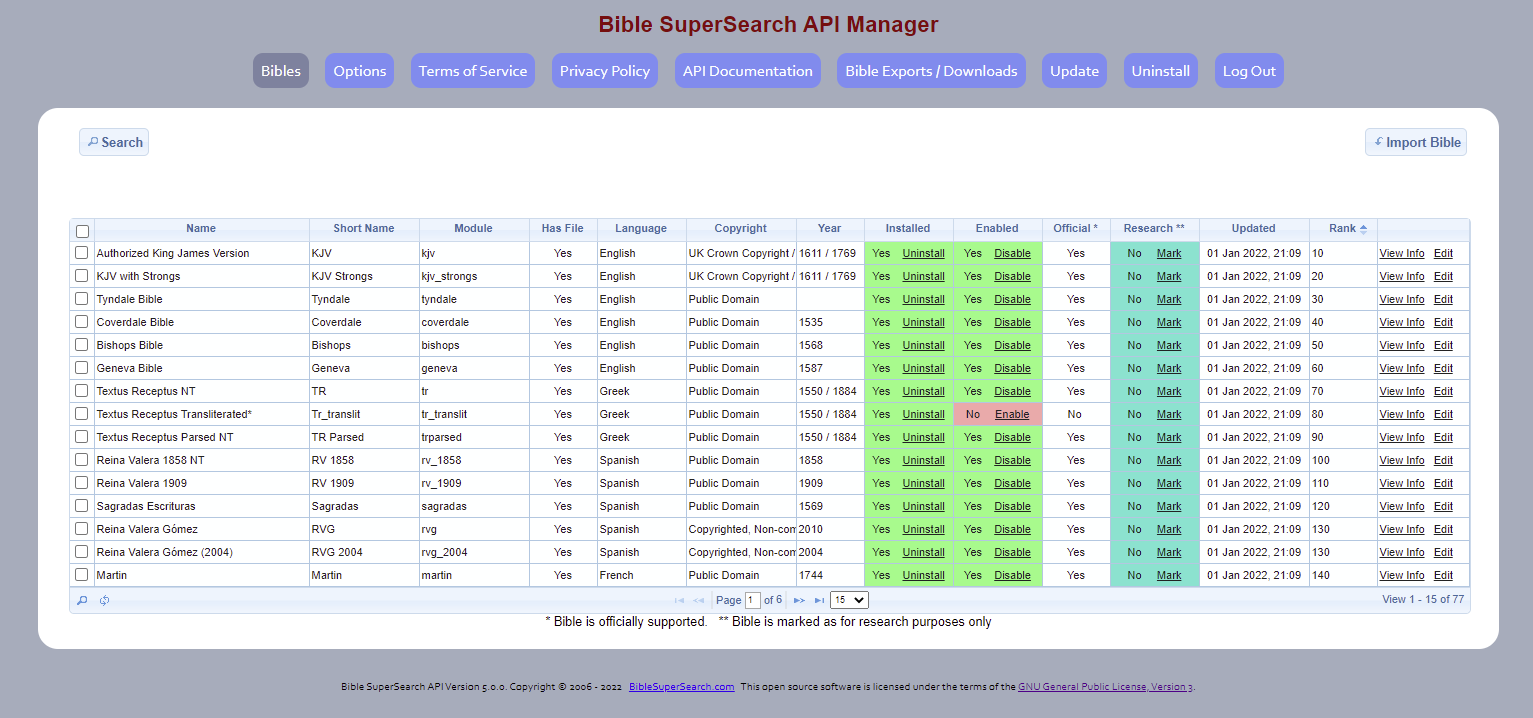Viewport: 1533px width, 718px height.
Task: Open the BibleSuperSearch.com footer link
Action: 682,687
